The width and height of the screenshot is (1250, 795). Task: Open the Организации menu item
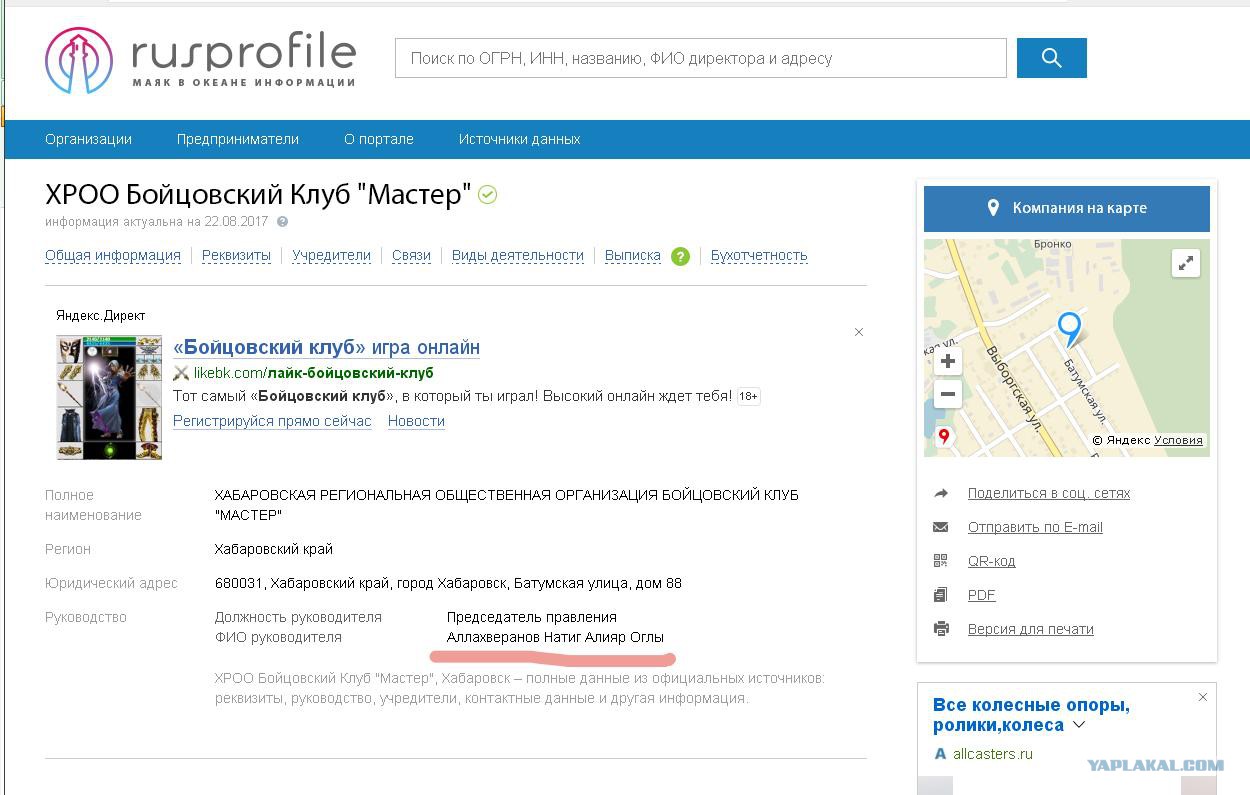[88, 139]
